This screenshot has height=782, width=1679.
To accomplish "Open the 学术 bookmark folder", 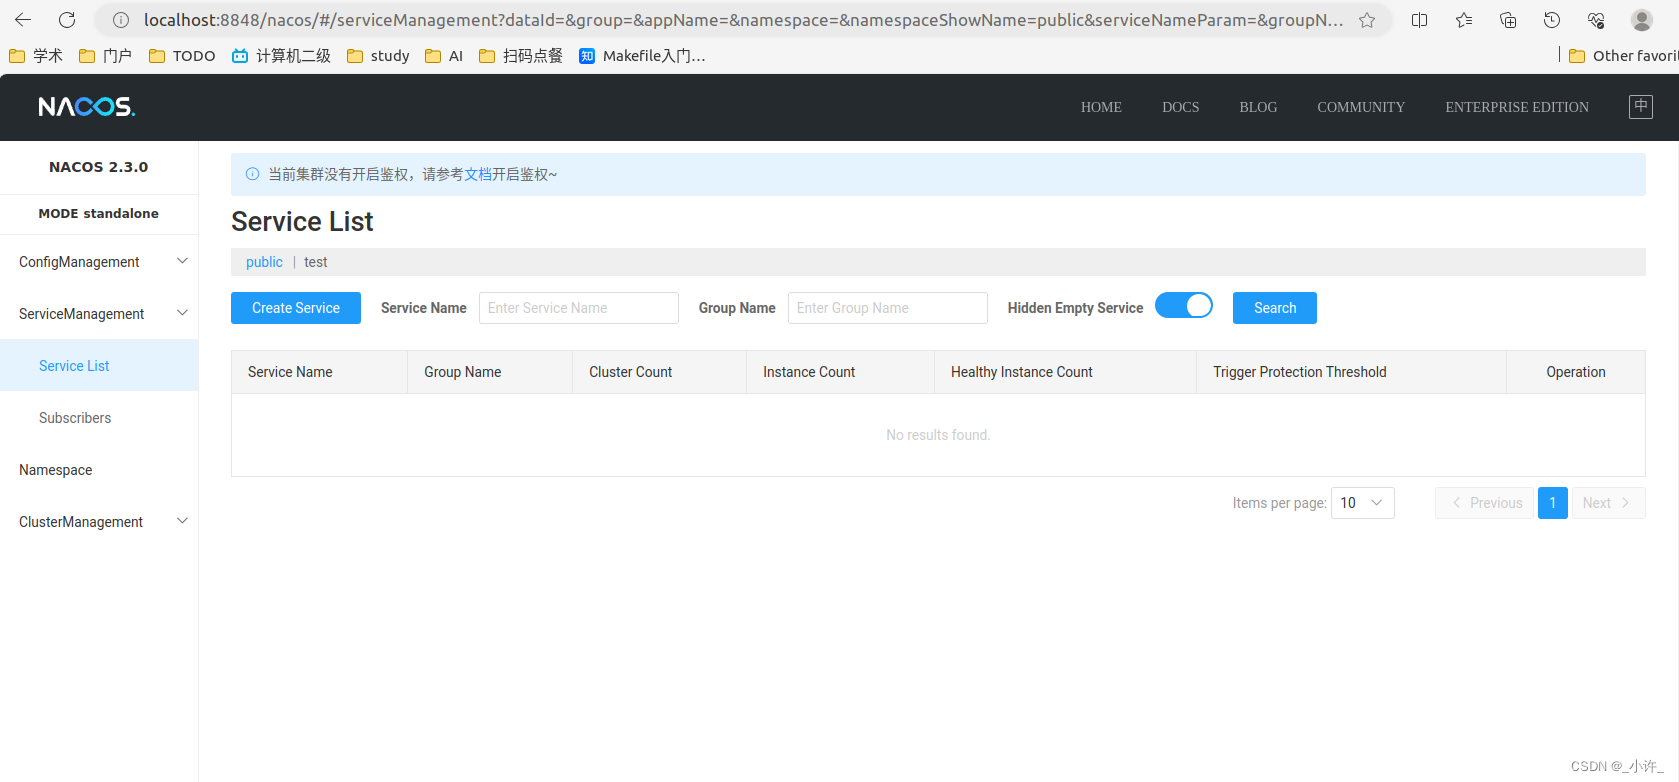I will pyautogui.click(x=36, y=56).
